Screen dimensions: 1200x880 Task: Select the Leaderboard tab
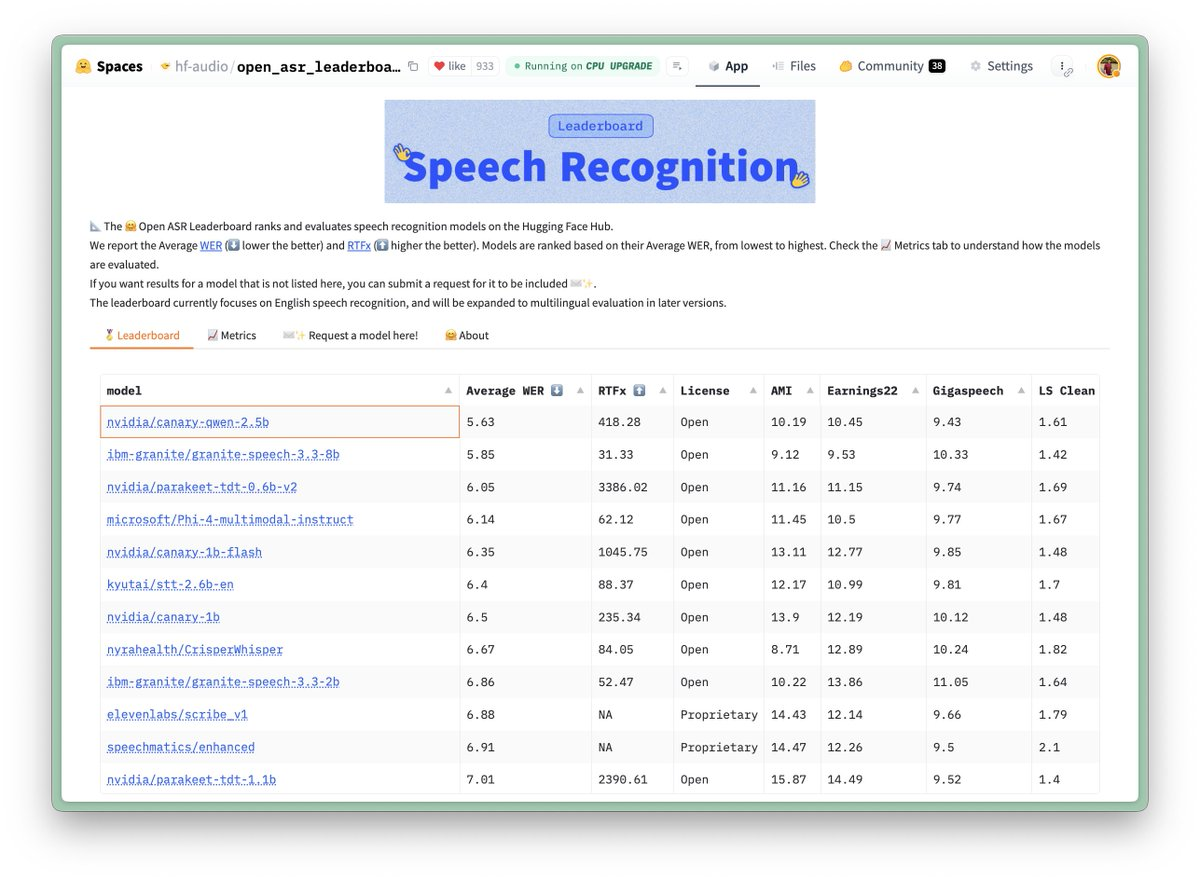coord(142,336)
